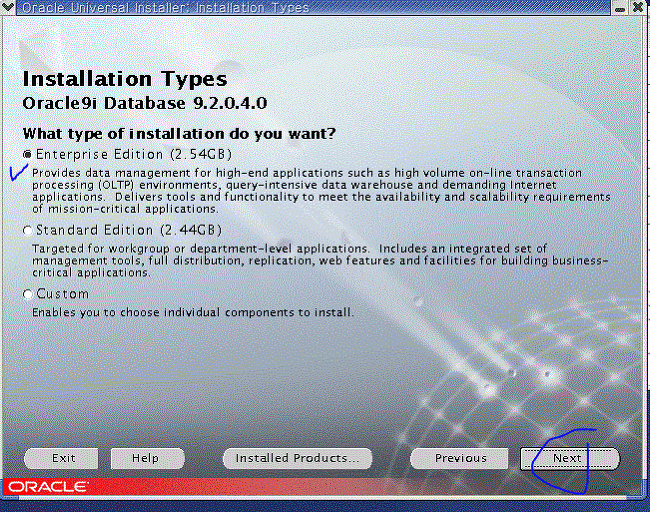The height and width of the screenshot is (512, 650).
Task: Close the installer window with X
Action: tap(638, 7)
